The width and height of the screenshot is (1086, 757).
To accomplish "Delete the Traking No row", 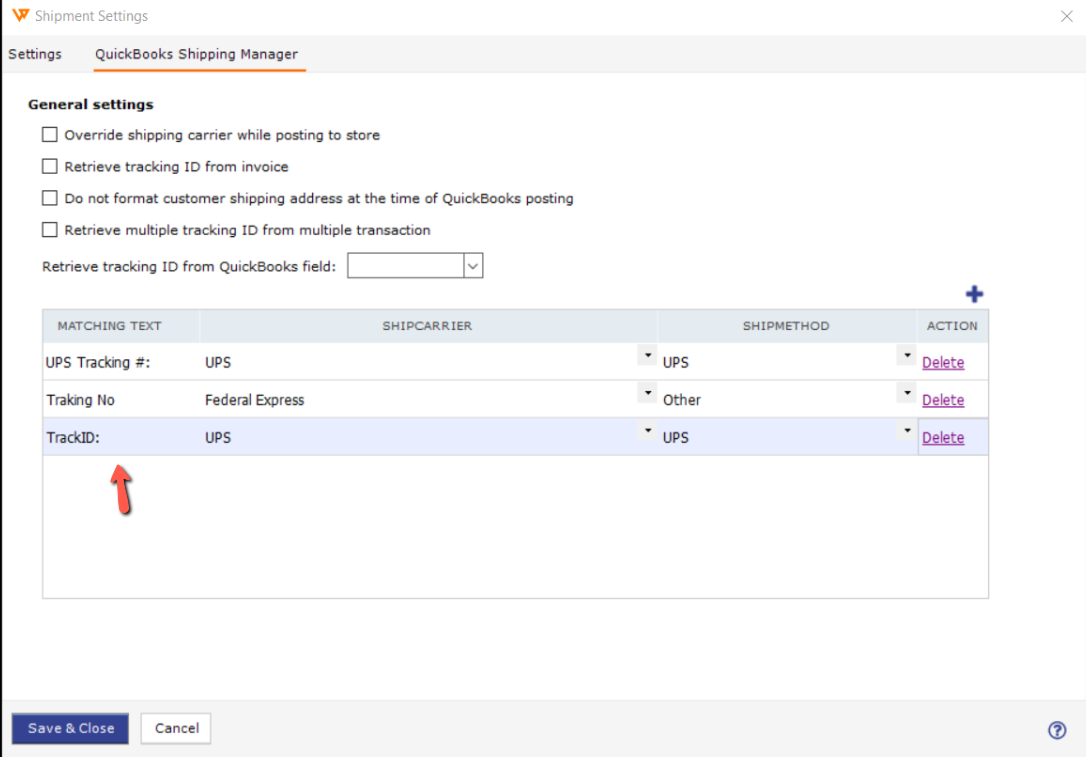I will (x=943, y=400).
